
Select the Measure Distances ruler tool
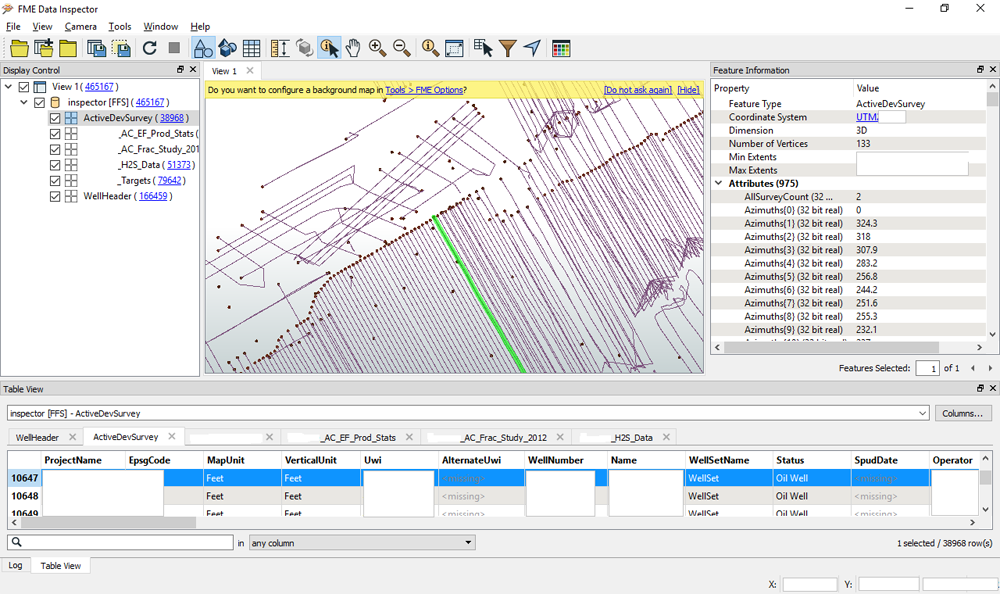[x=280, y=48]
